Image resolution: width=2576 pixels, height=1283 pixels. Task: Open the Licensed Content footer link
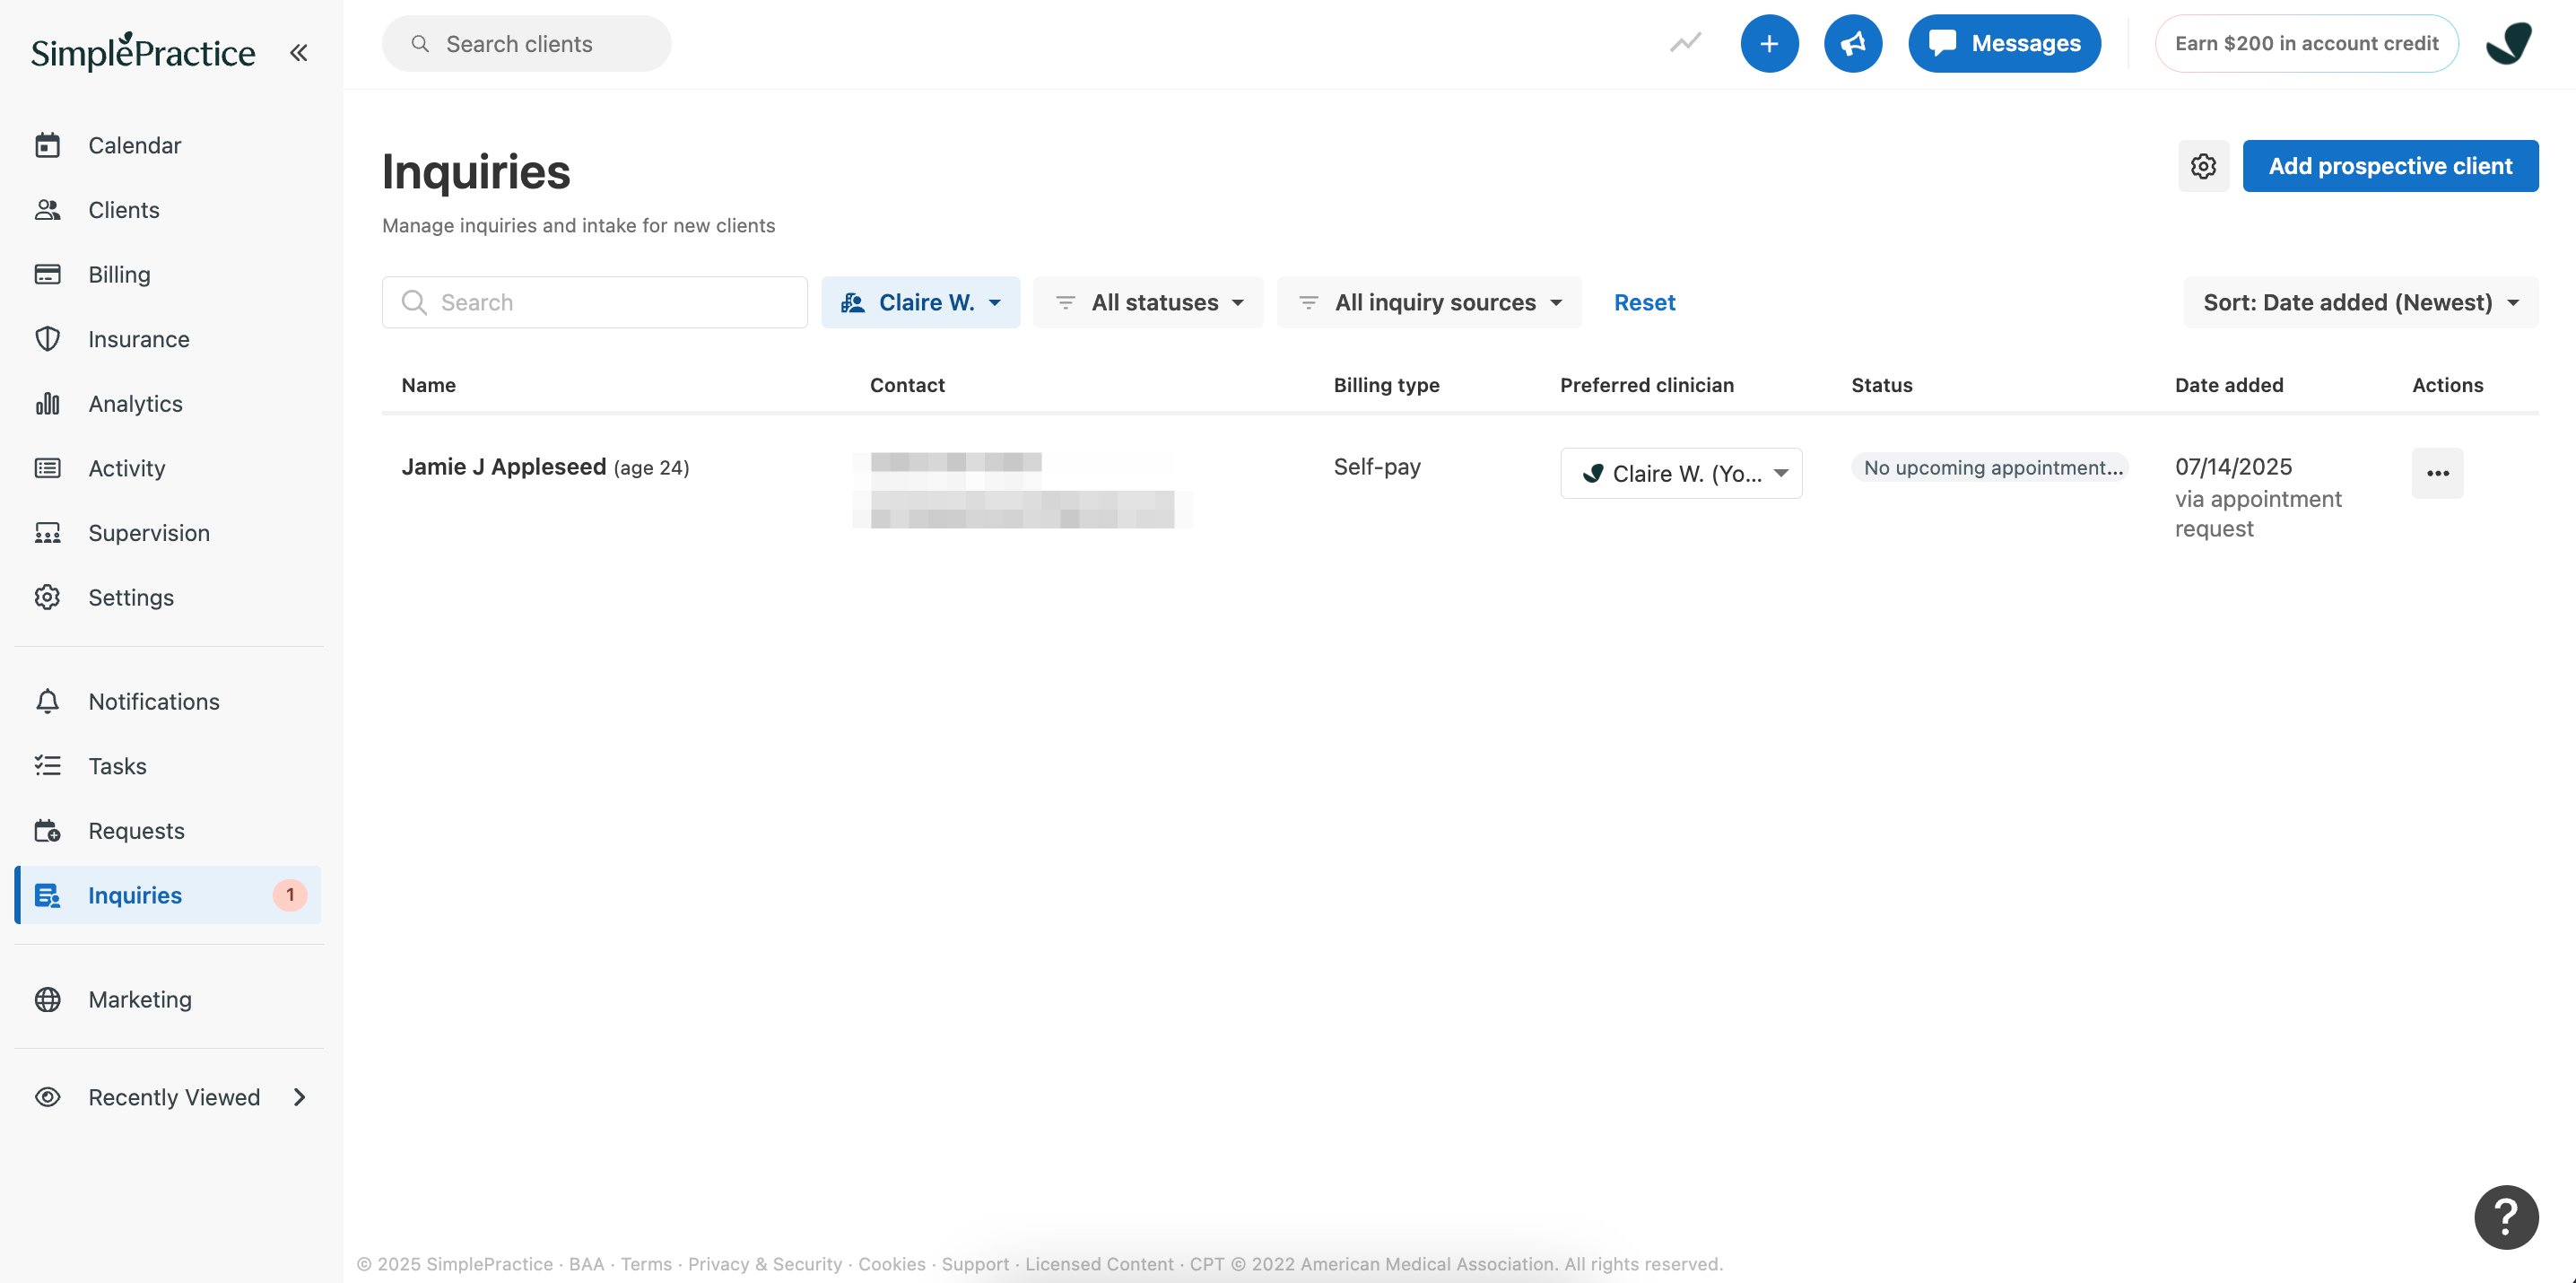1099,1264
